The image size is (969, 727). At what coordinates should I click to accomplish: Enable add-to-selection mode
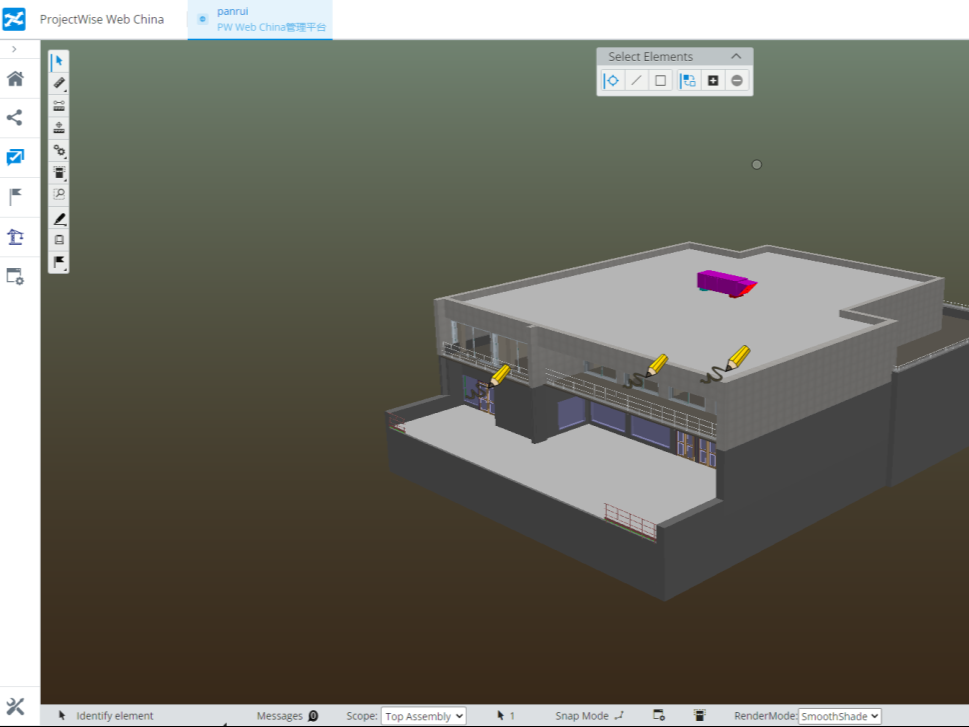click(x=713, y=81)
